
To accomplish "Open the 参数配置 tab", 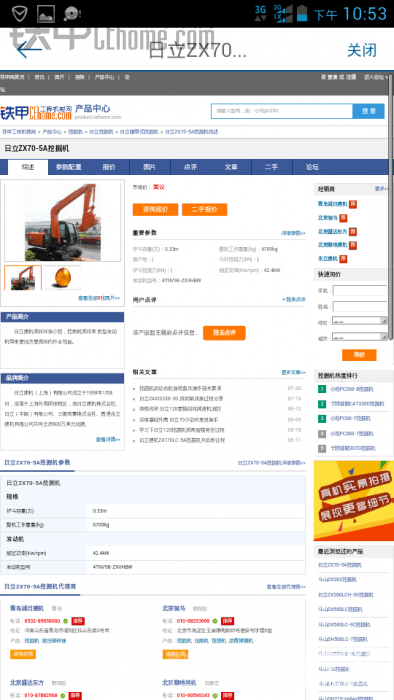I will [x=68, y=167].
